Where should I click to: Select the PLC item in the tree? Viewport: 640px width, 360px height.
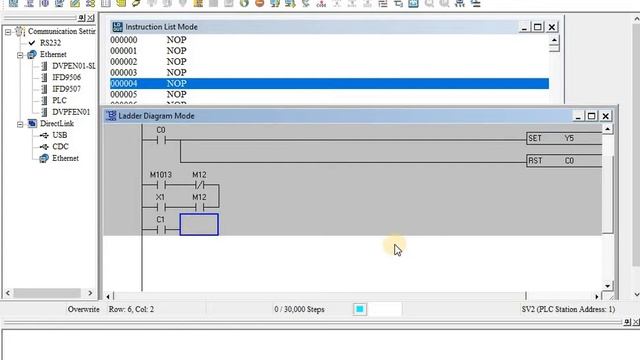click(59, 100)
